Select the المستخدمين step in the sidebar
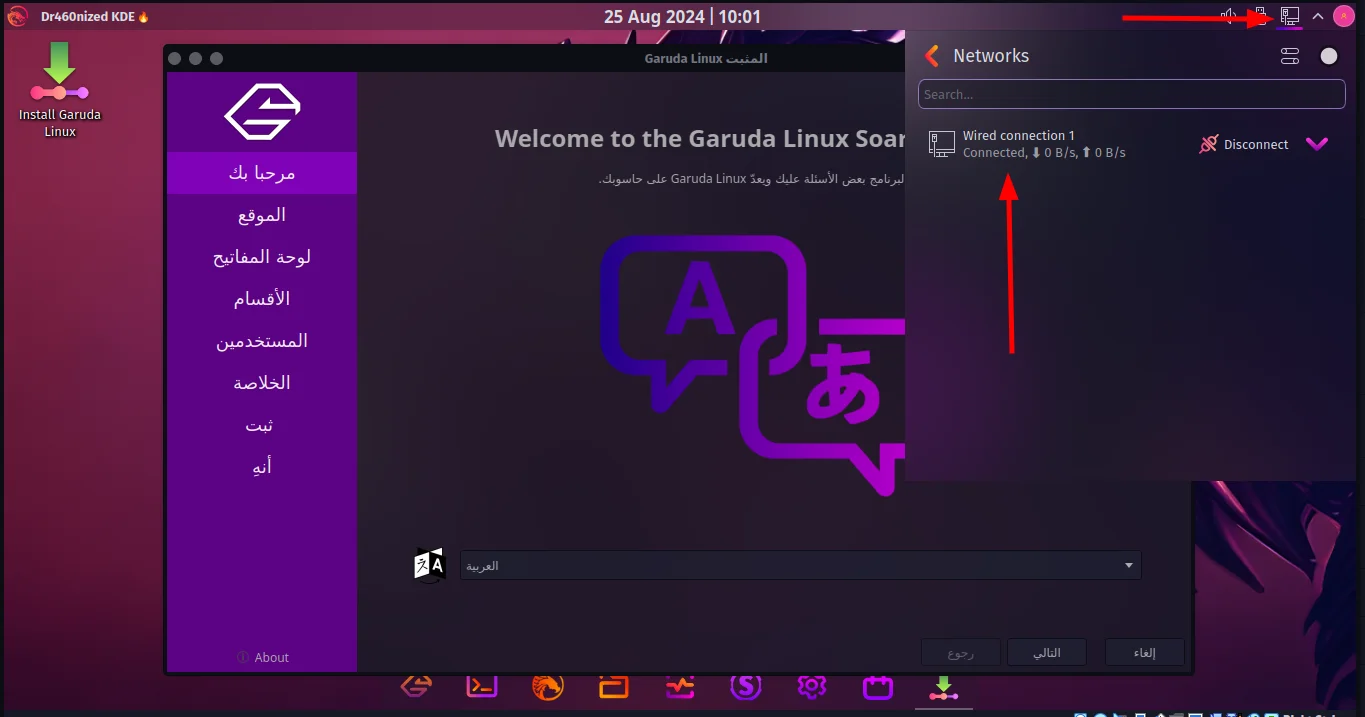The image size is (1365, 717). click(x=262, y=341)
